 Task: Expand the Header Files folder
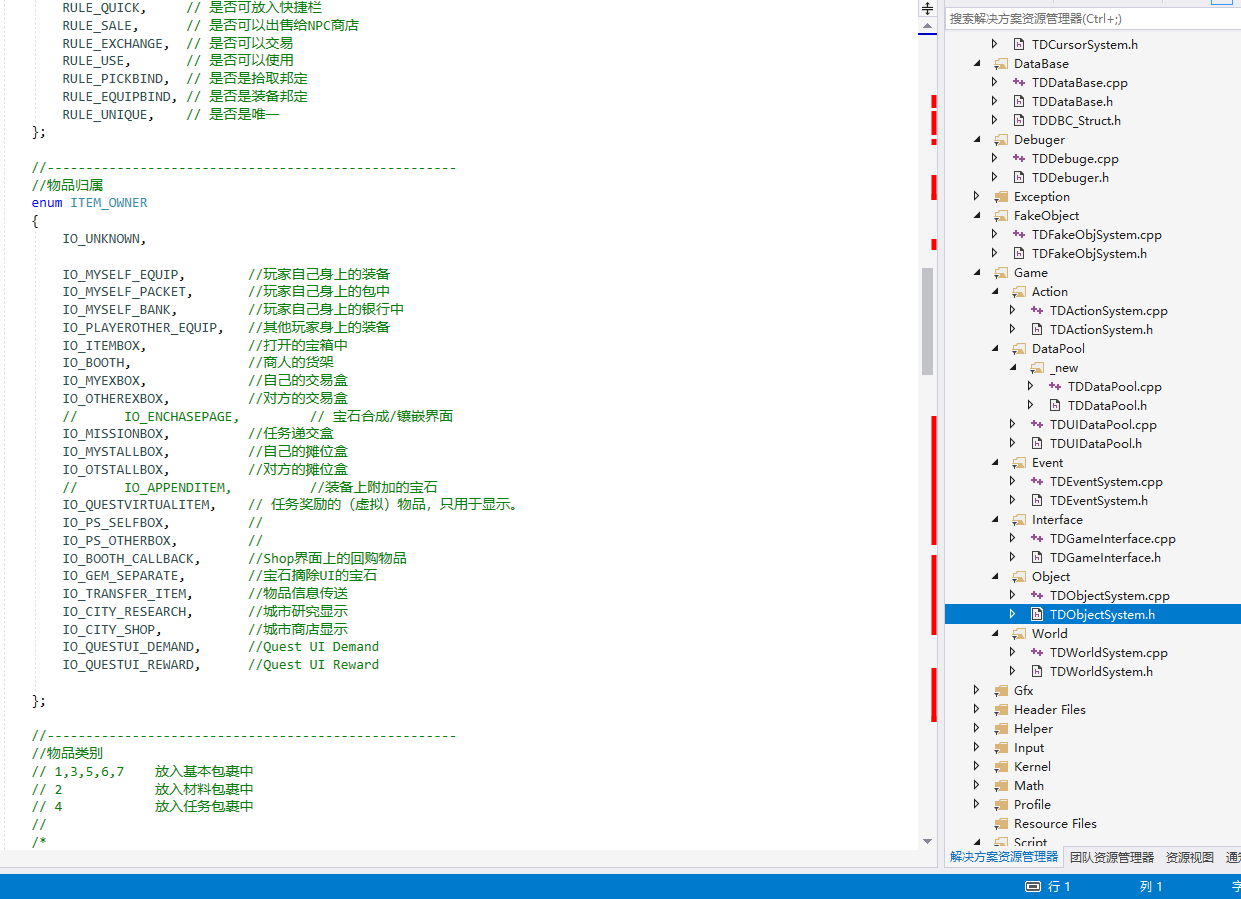[x=977, y=710]
